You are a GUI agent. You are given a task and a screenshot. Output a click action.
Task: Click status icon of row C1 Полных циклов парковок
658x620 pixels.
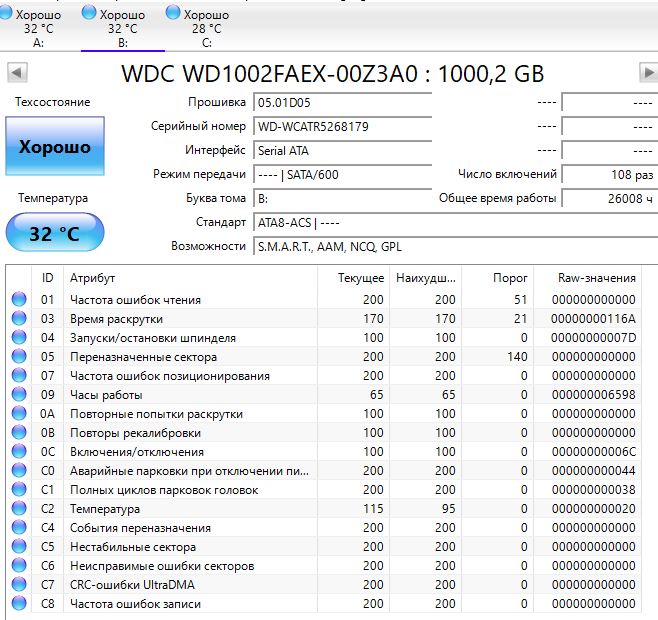(x=19, y=489)
